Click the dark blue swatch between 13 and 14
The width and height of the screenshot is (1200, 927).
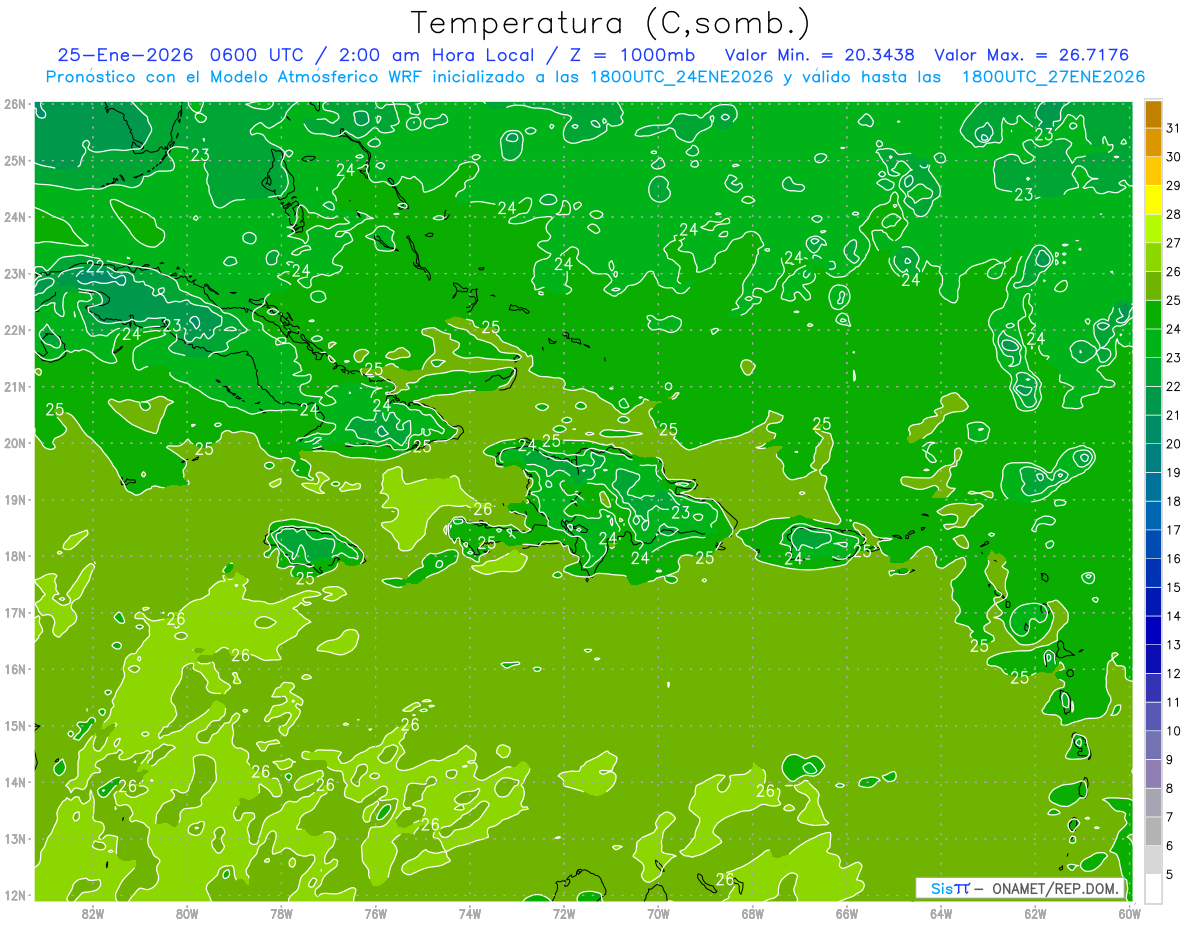(x=1153, y=630)
